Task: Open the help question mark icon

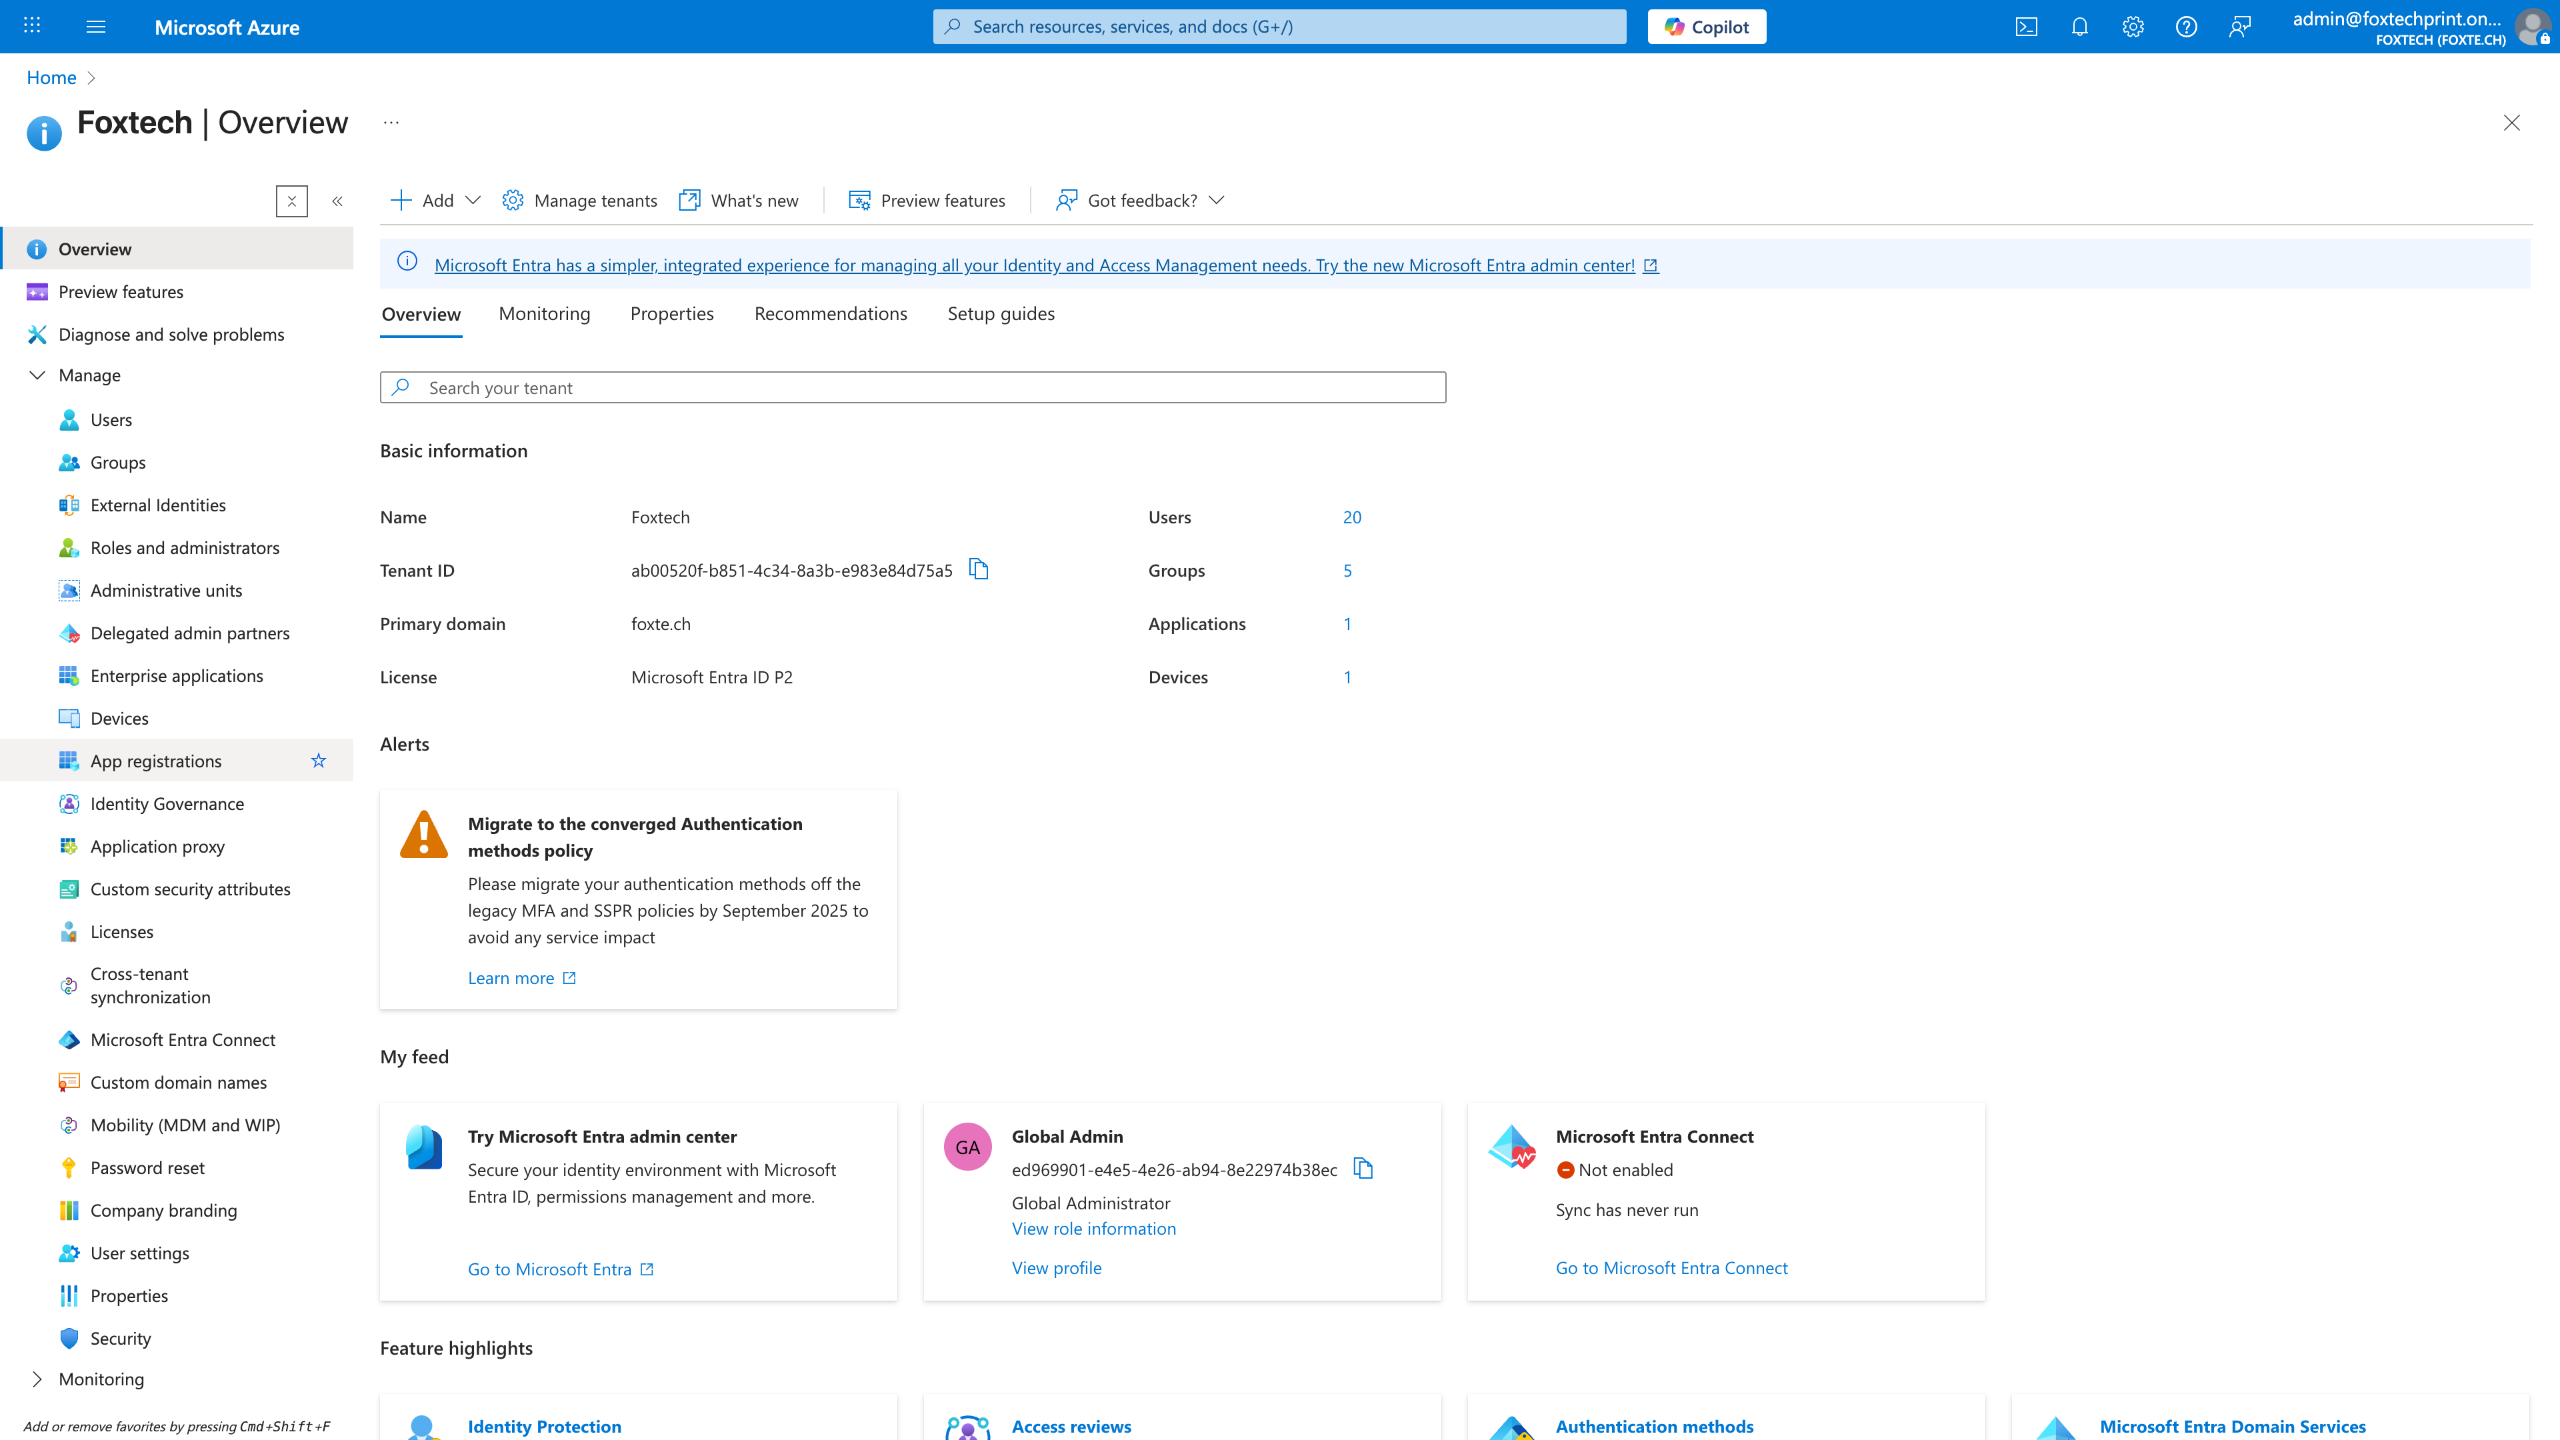Action: point(2186,27)
